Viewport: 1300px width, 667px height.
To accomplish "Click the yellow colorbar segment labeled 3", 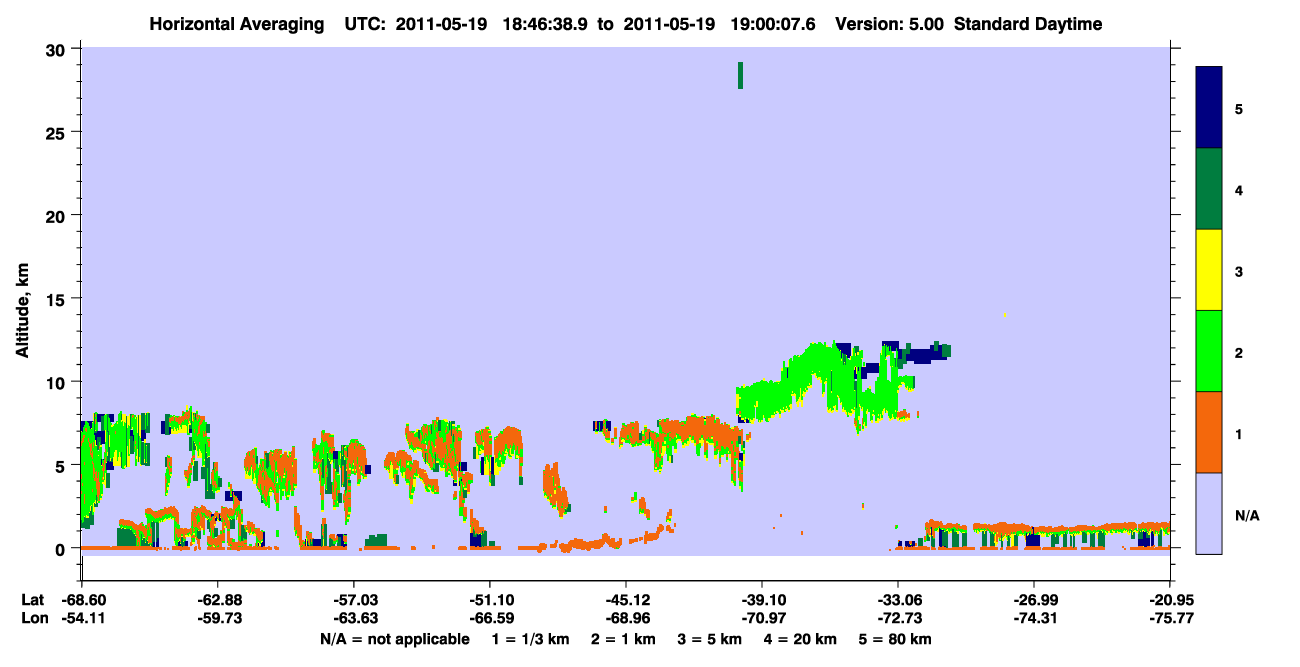I will pyautogui.click(x=1209, y=270).
